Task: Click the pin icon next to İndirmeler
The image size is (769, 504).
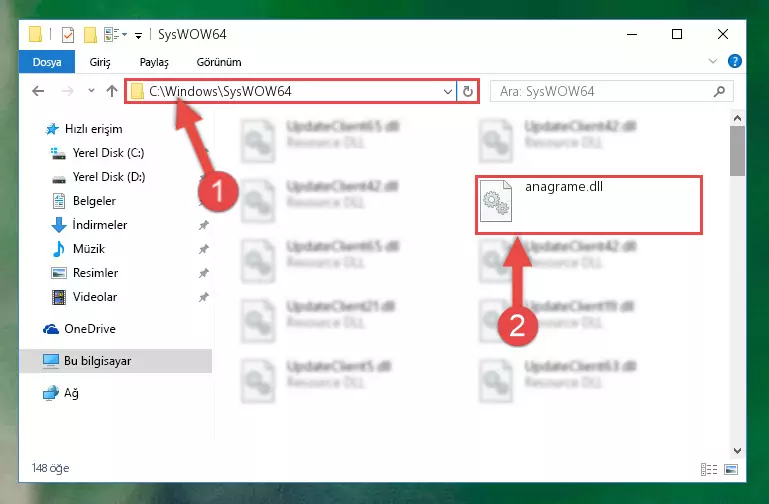Action: point(204,225)
